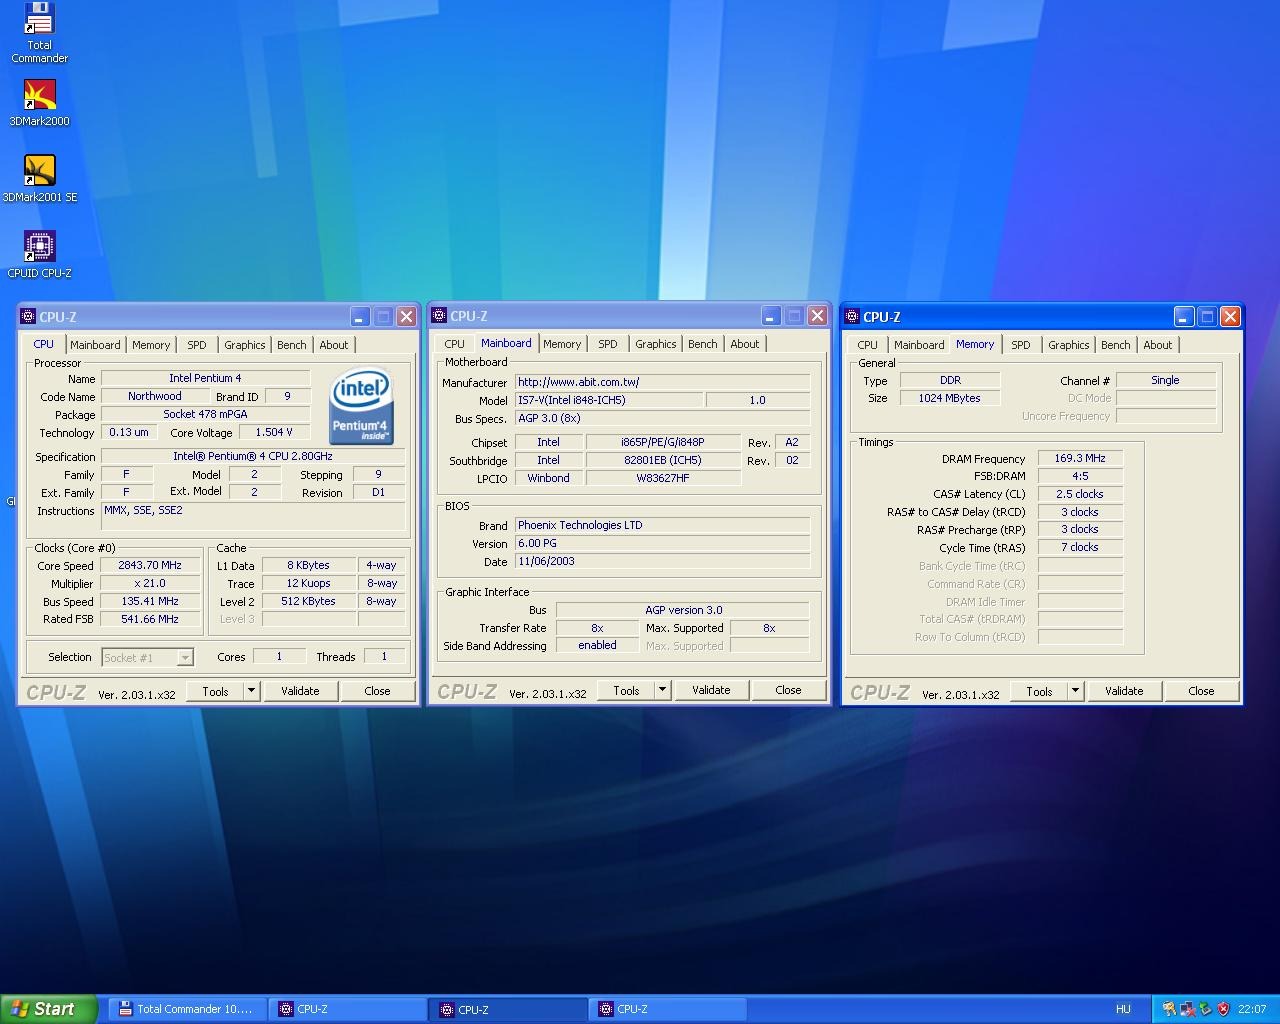
Task: Click Close button in right CPU-Z window
Action: [x=1201, y=691]
